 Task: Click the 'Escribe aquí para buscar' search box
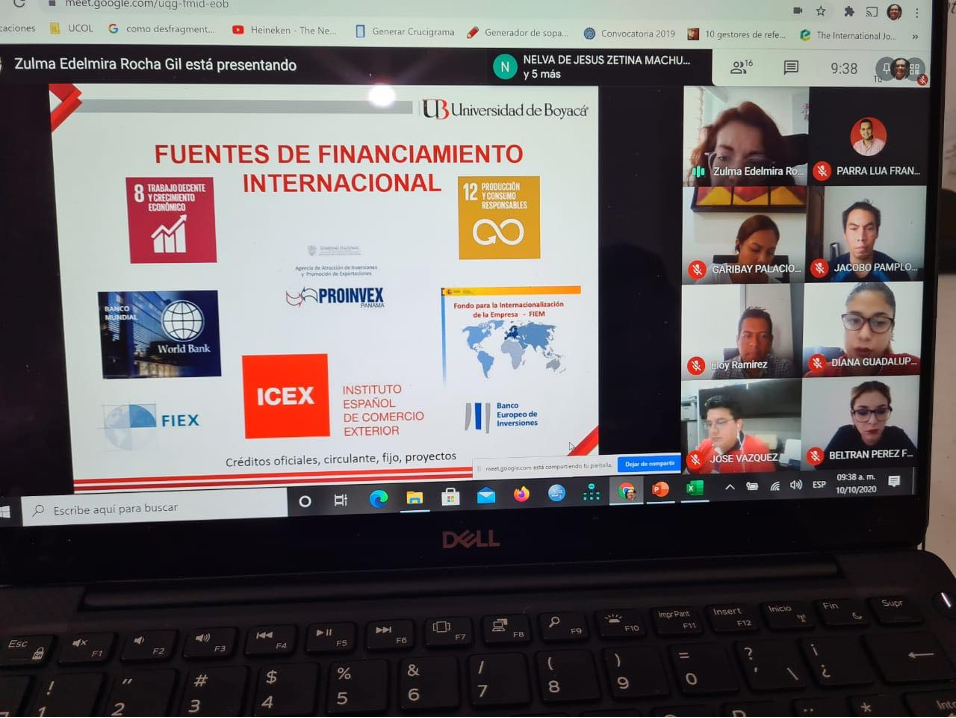click(155, 508)
